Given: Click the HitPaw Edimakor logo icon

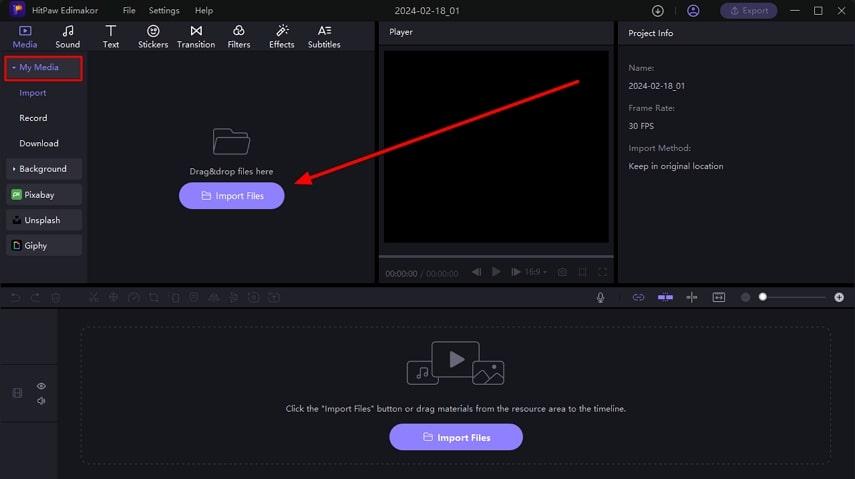Looking at the screenshot, I should coord(17,9).
